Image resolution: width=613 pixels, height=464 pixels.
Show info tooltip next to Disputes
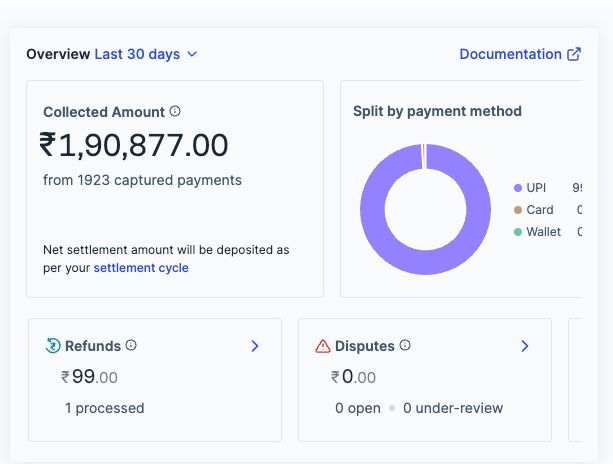[x=405, y=346]
